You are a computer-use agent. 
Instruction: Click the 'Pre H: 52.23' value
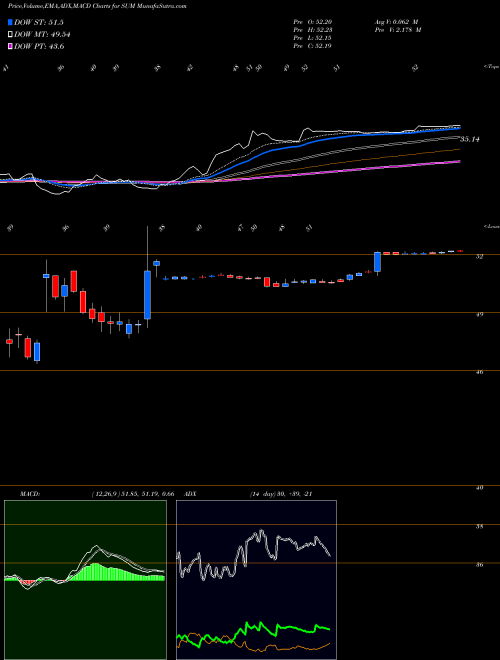(313, 30)
